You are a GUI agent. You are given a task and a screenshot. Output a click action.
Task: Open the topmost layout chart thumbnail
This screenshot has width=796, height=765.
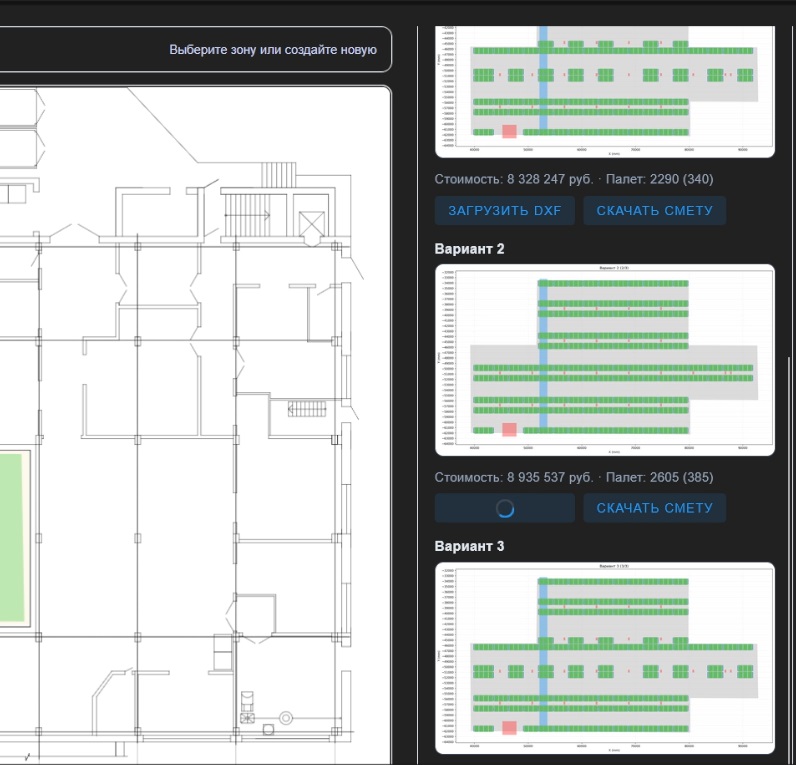pyautogui.click(x=605, y=91)
